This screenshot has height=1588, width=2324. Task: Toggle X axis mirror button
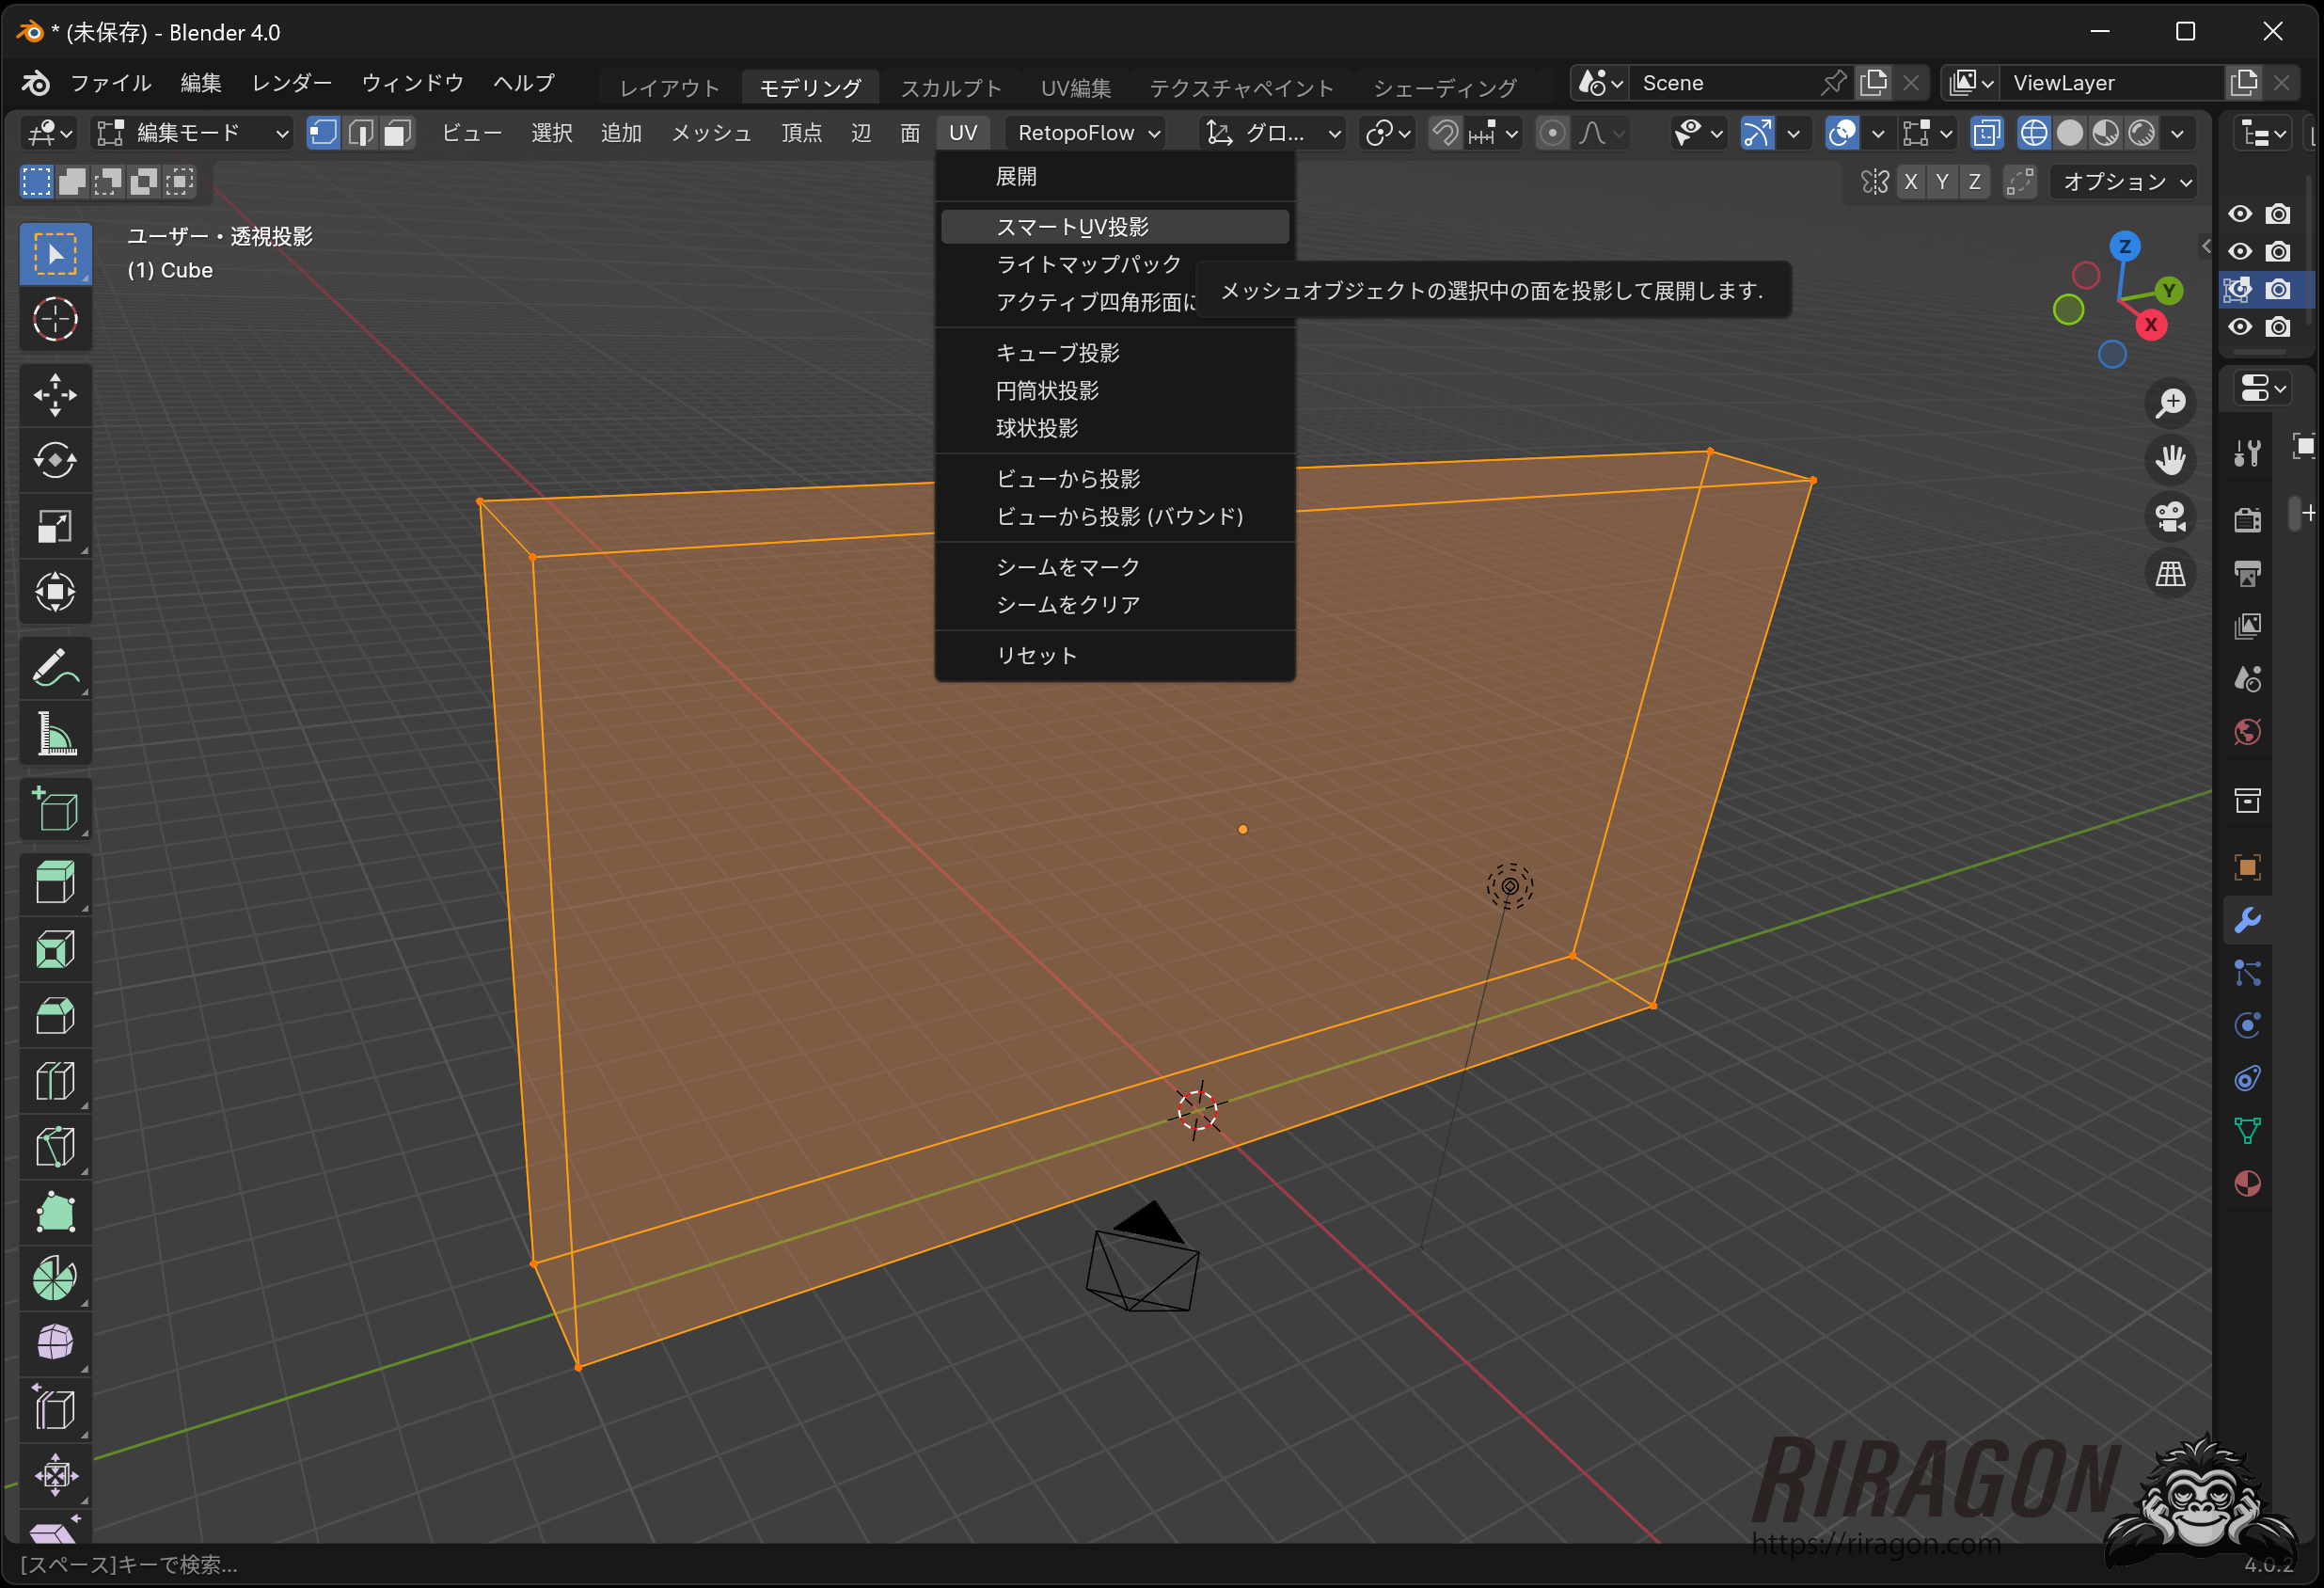pos(1911,182)
